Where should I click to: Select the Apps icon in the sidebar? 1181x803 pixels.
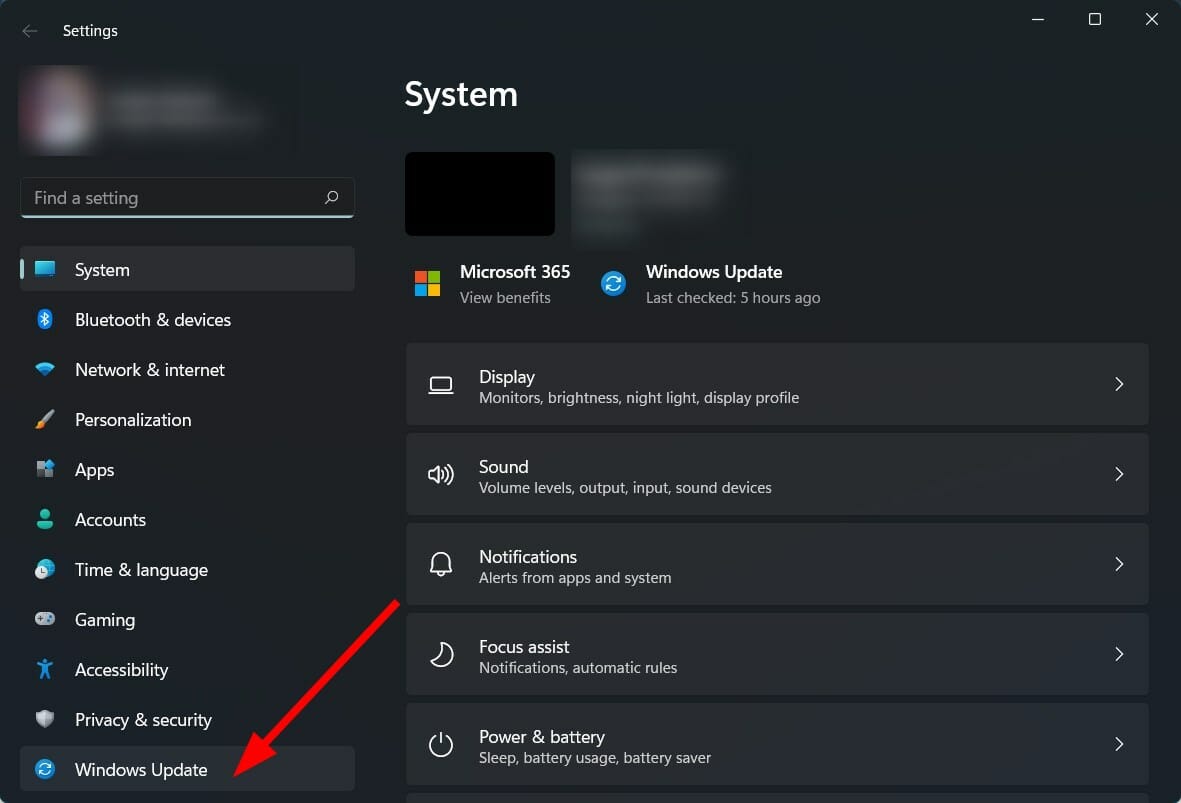[45, 469]
